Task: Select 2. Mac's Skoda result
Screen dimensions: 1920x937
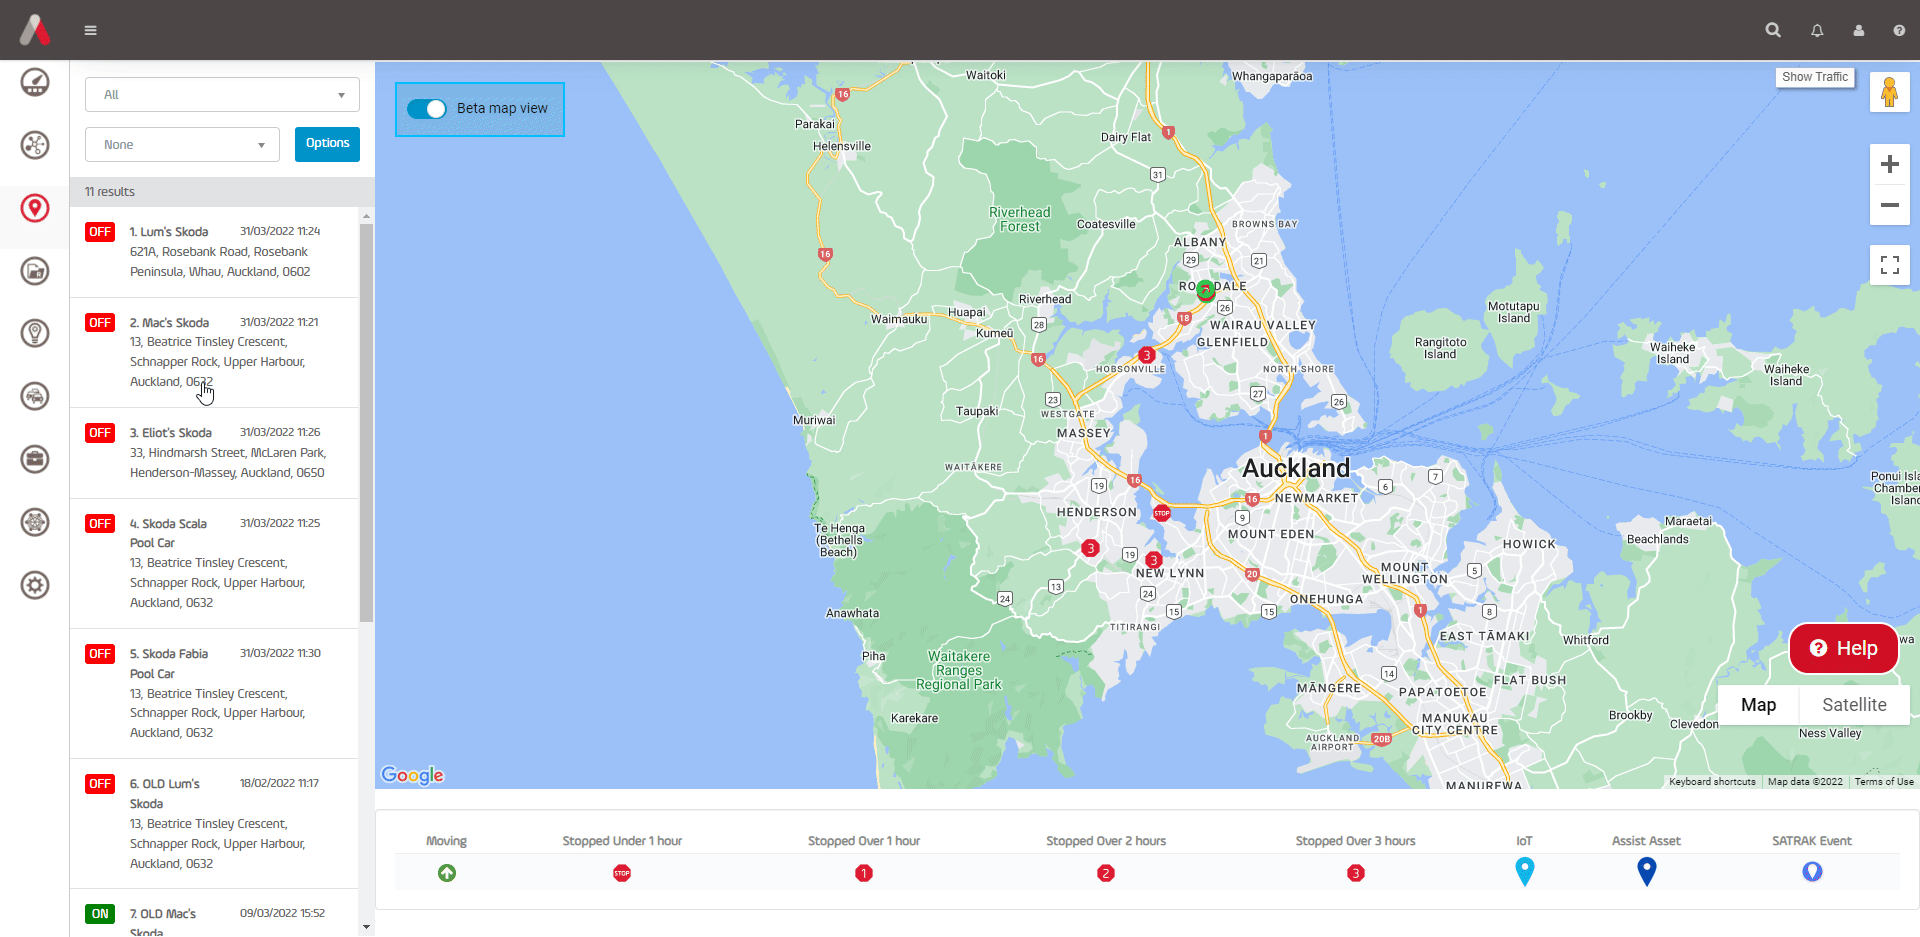Action: [x=214, y=352]
